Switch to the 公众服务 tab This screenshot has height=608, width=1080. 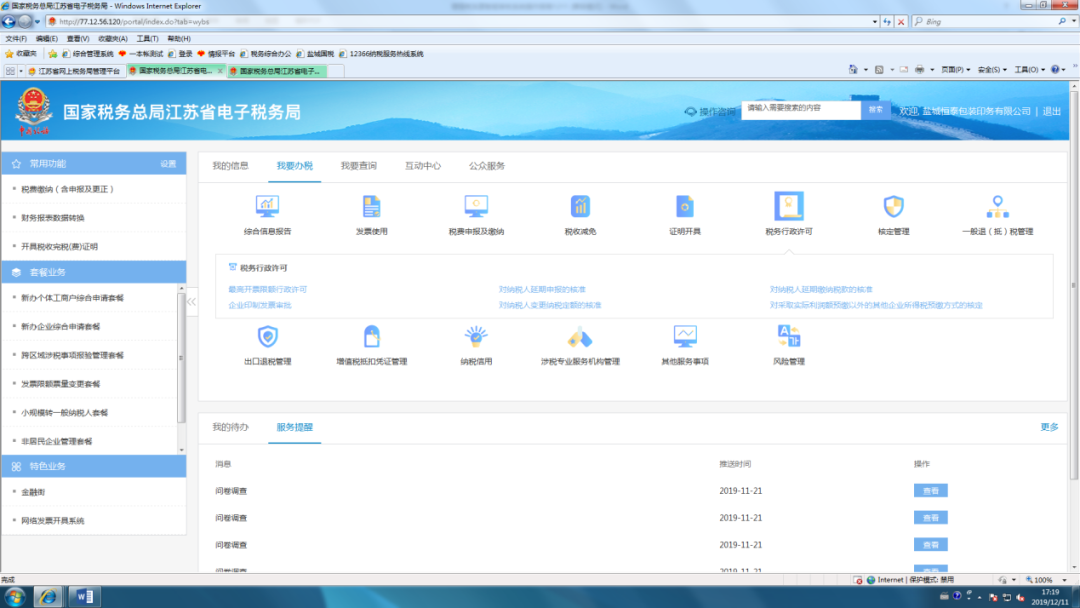point(487,166)
